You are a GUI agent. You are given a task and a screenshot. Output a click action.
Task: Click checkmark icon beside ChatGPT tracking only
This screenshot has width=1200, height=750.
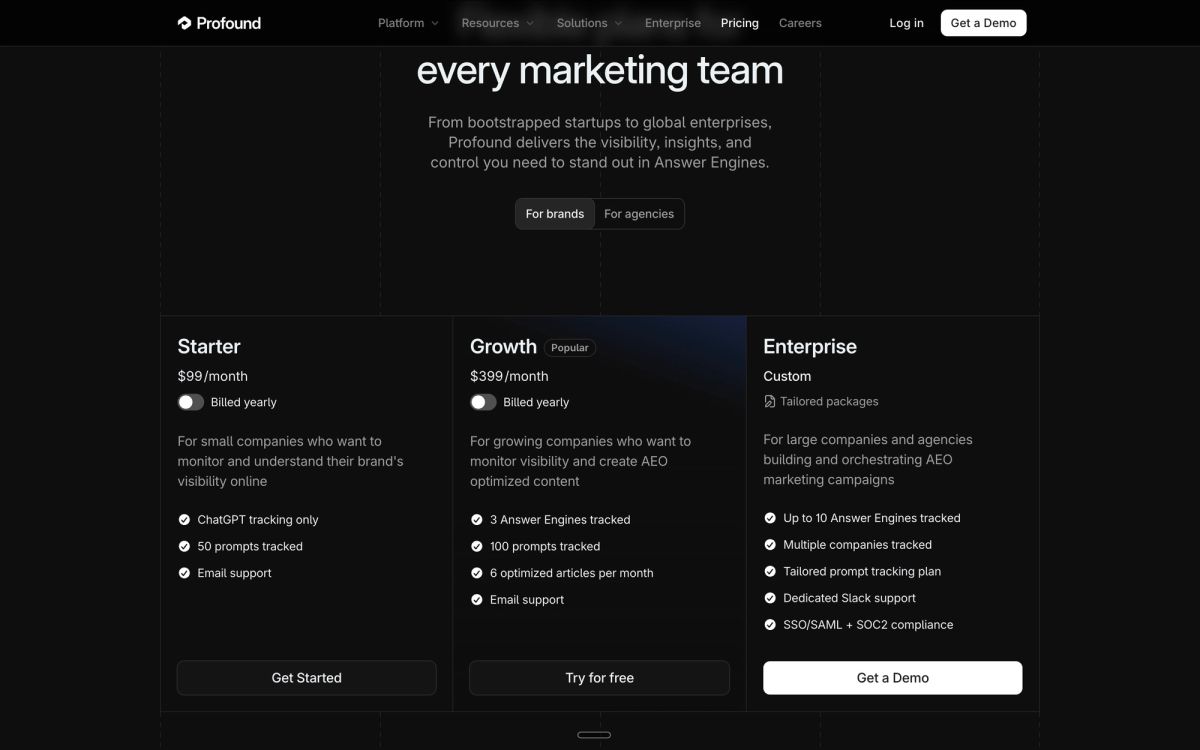pyautogui.click(x=184, y=520)
